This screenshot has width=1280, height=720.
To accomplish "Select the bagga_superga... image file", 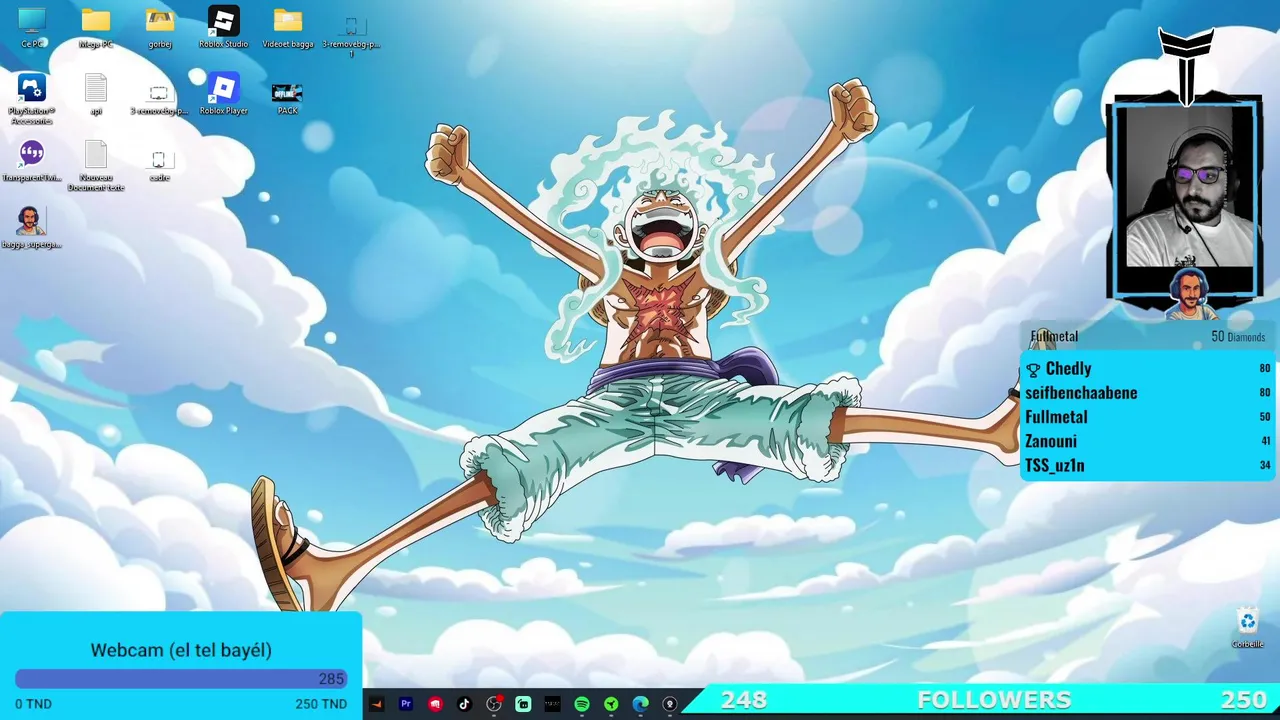I will coord(32,227).
